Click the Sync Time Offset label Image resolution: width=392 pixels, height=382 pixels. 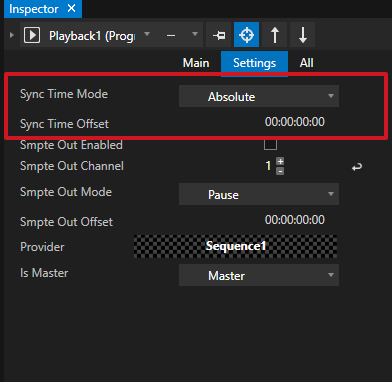coord(64,124)
